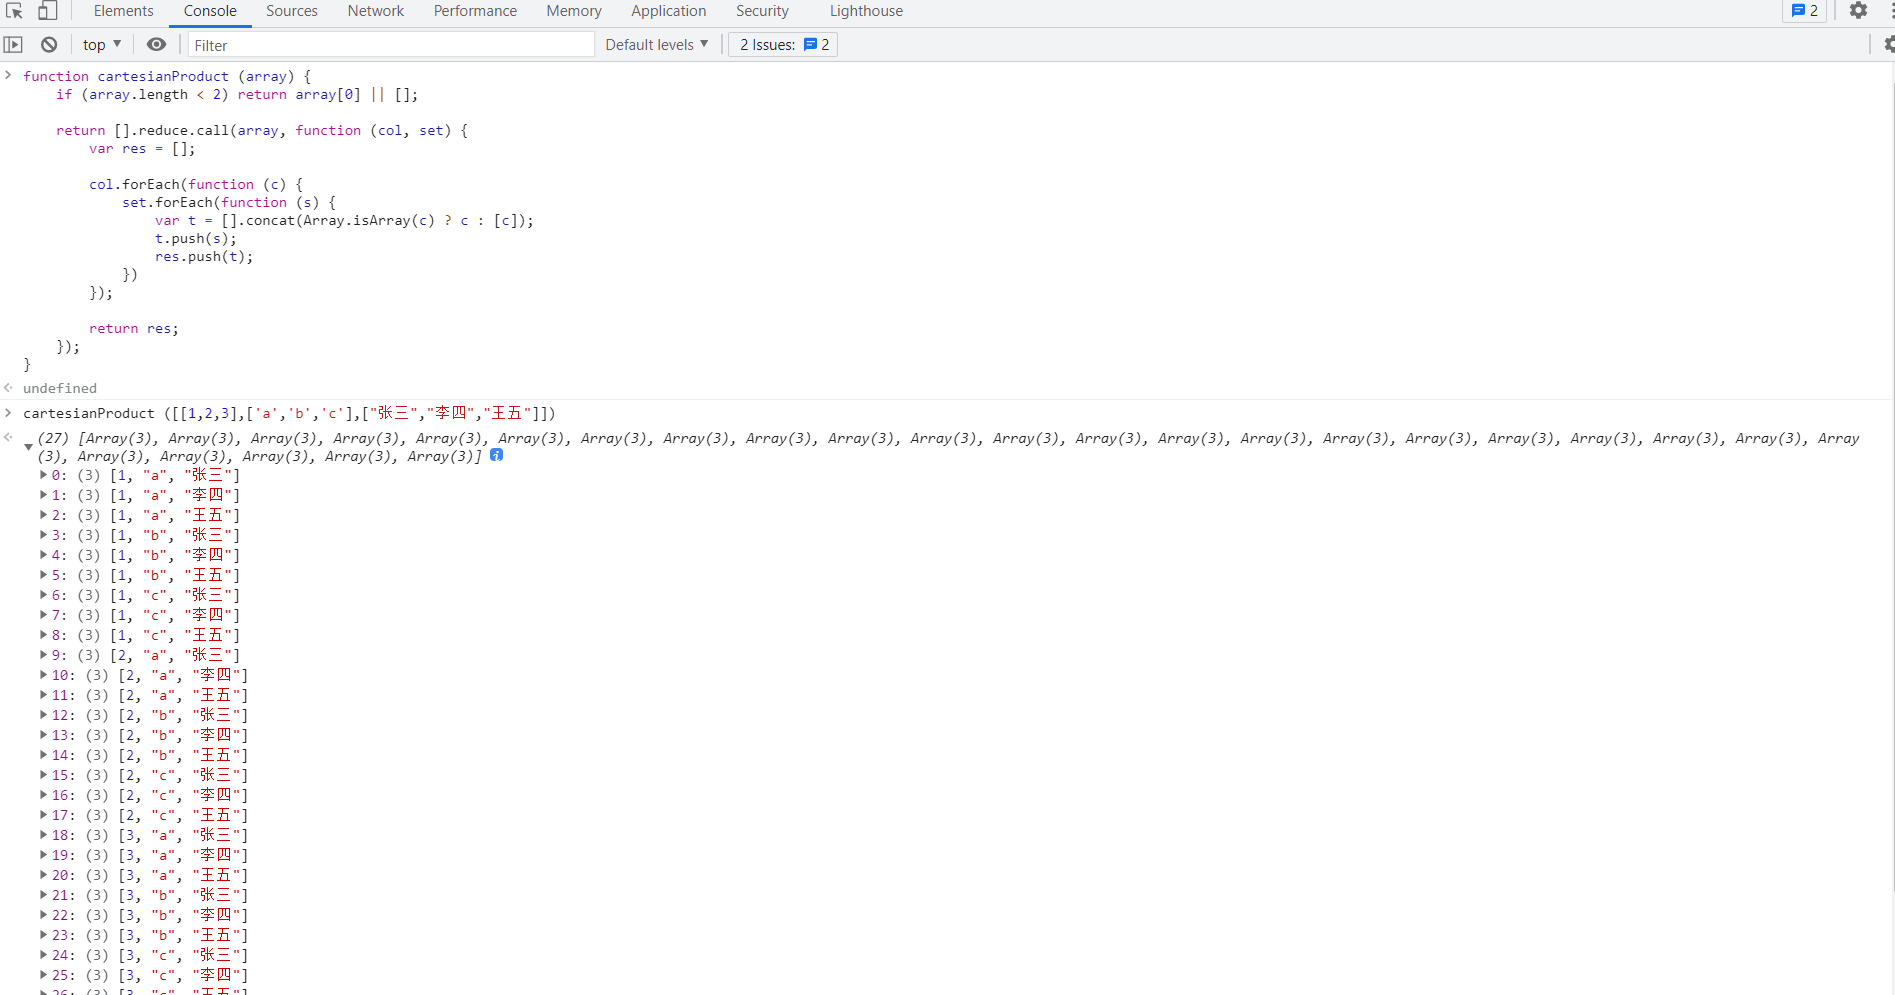
Task: Expand array item 6: [1, "c", "张三"]
Action: pyautogui.click(x=43, y=595)
